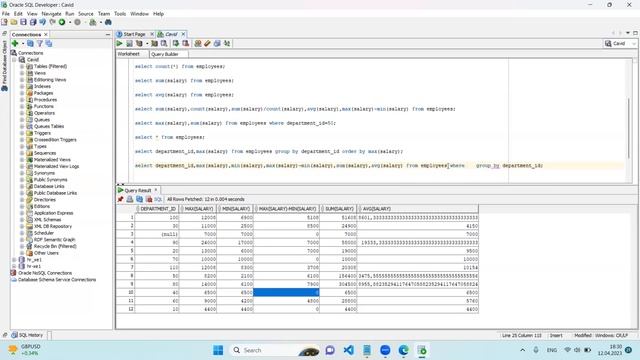
Task: Expand the Sequences node
Action: coord(22,153)
